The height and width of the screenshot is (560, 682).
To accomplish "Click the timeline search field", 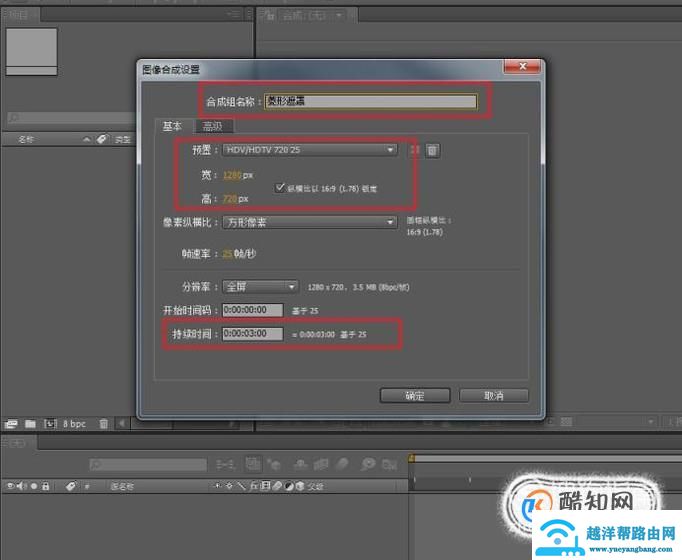I will pos(148,465).
